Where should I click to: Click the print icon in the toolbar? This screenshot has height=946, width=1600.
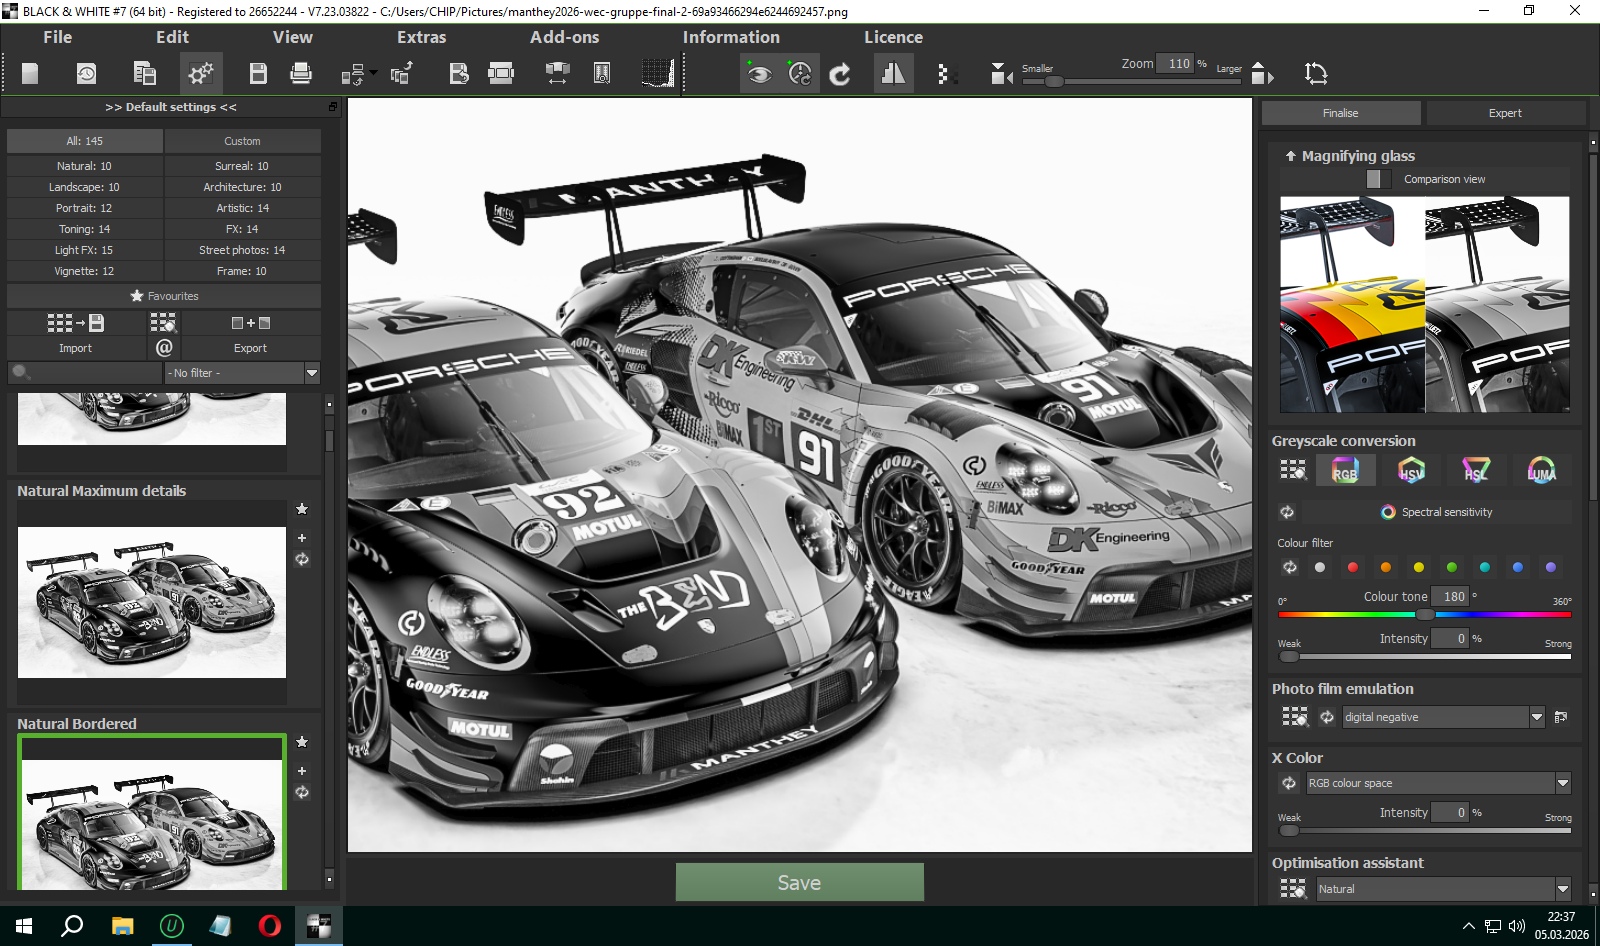(x=300, y=73)
